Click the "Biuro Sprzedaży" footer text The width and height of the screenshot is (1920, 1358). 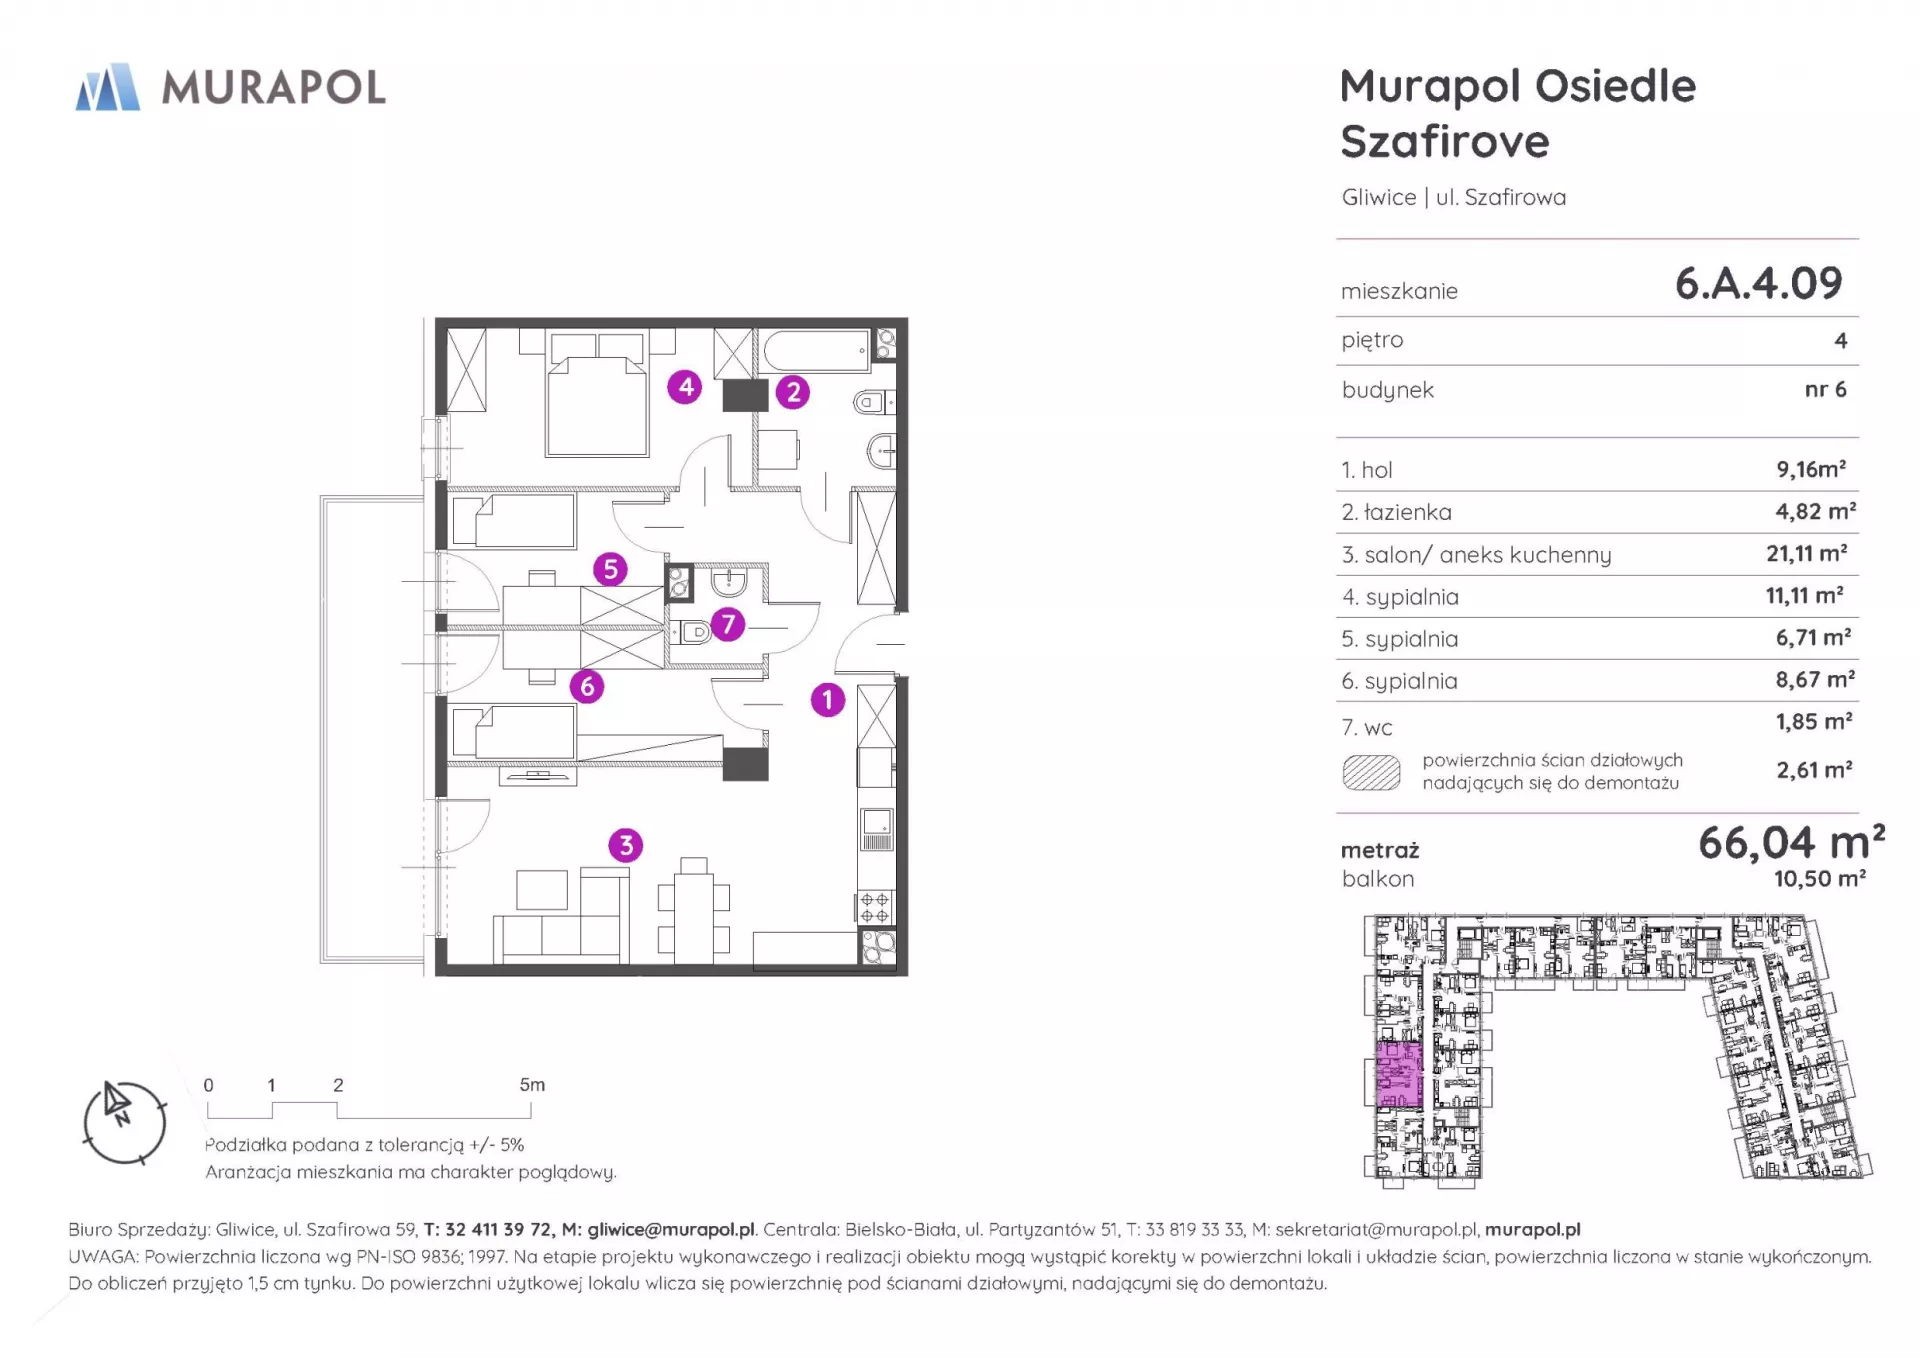point(138,1230)
